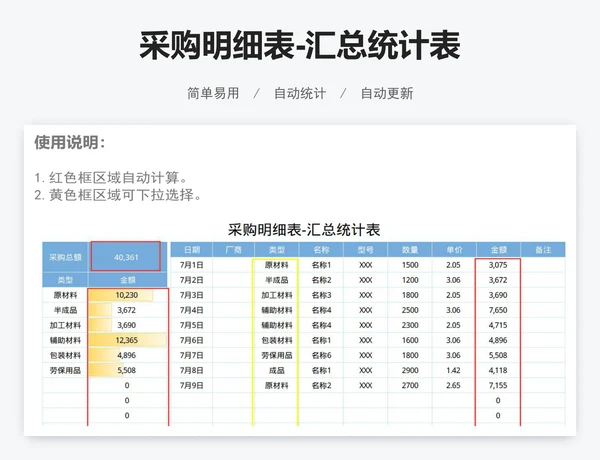Select the quantity cell 1500

point(410,265)
